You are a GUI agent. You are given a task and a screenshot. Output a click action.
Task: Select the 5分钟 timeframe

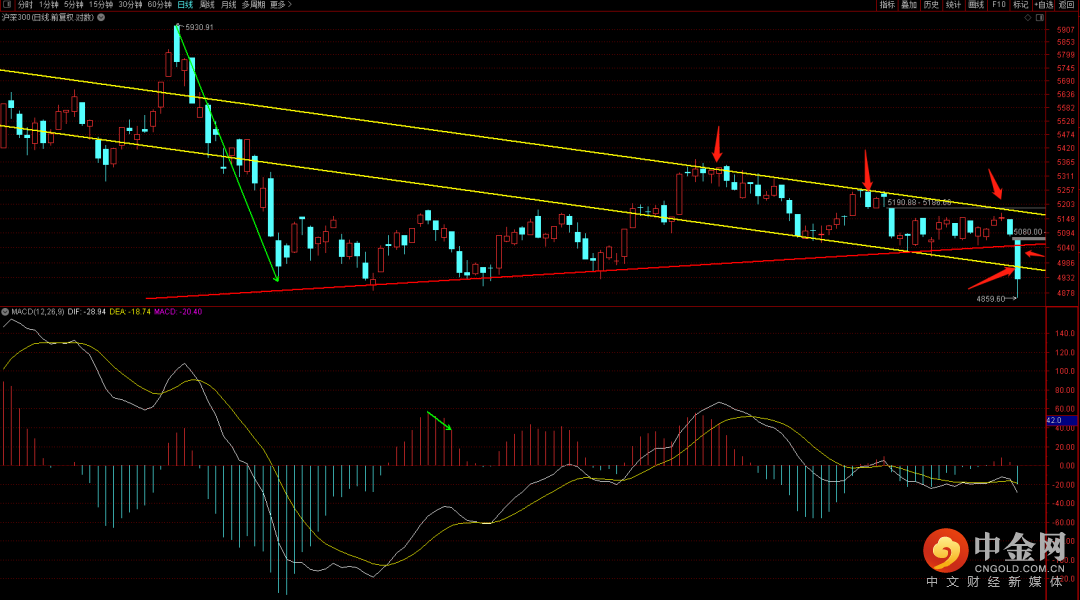coord(73,4)
